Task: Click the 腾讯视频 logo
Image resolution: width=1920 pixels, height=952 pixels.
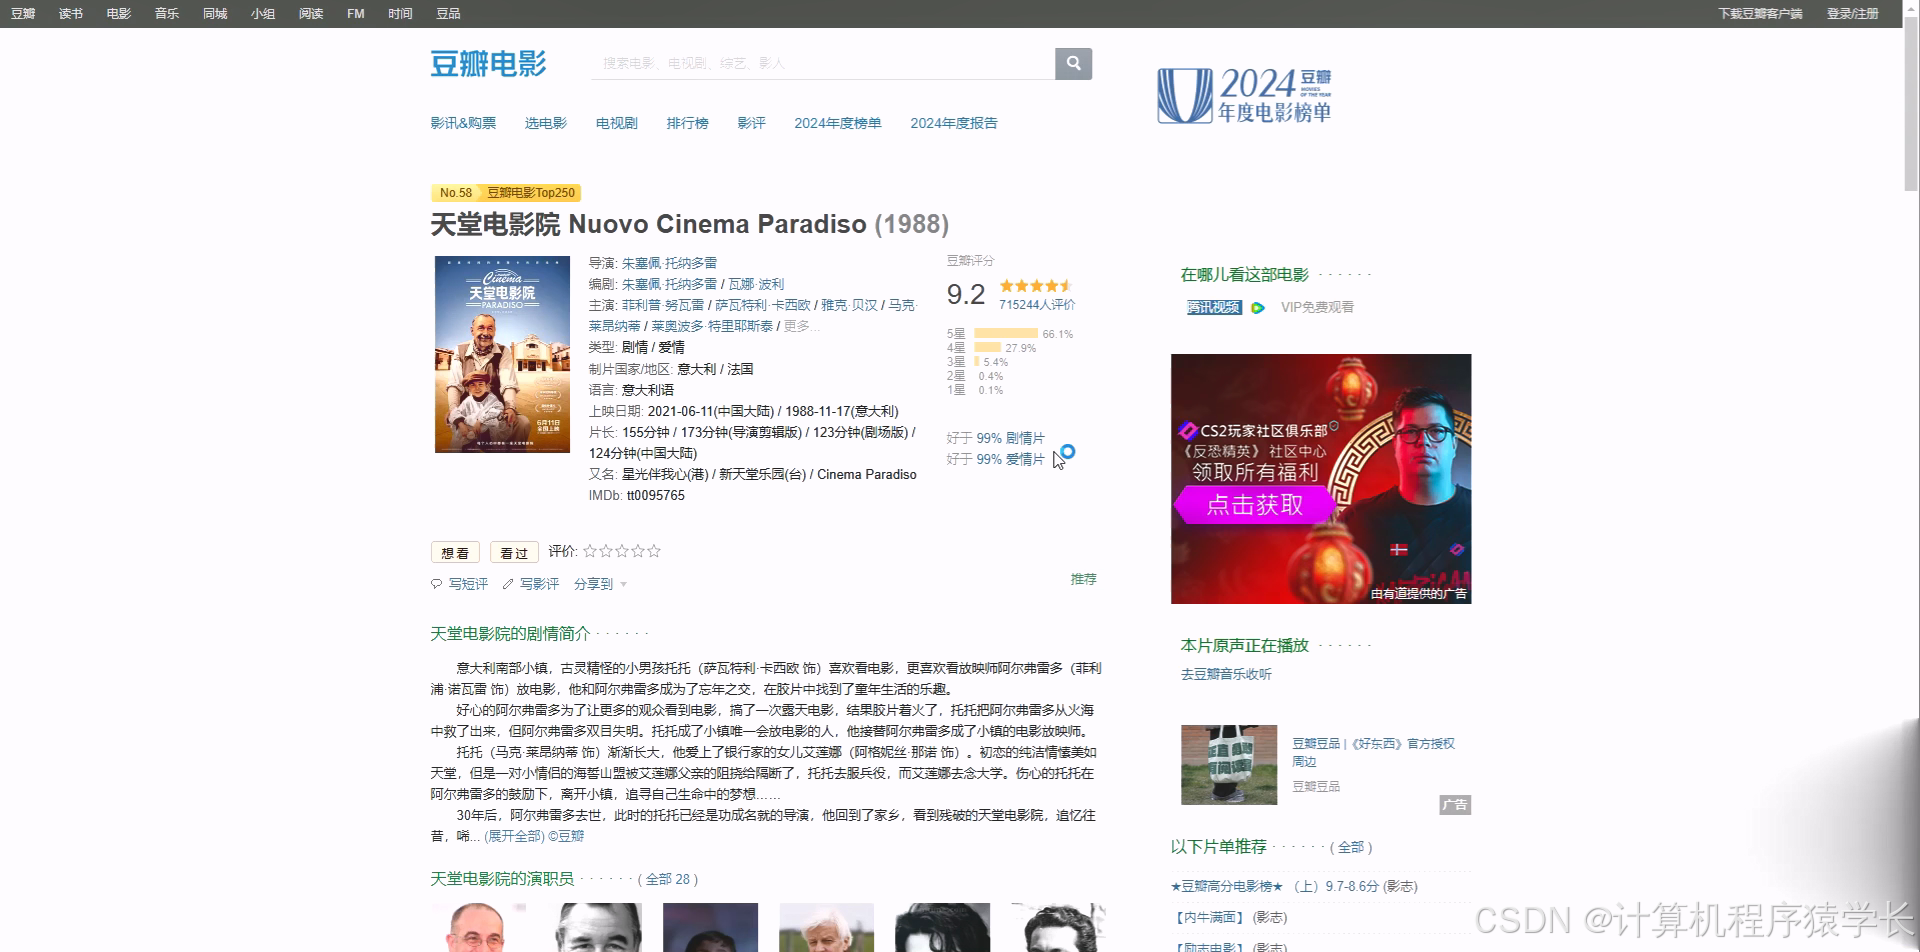Action: pyautogui.click(x=1214, y=308)
